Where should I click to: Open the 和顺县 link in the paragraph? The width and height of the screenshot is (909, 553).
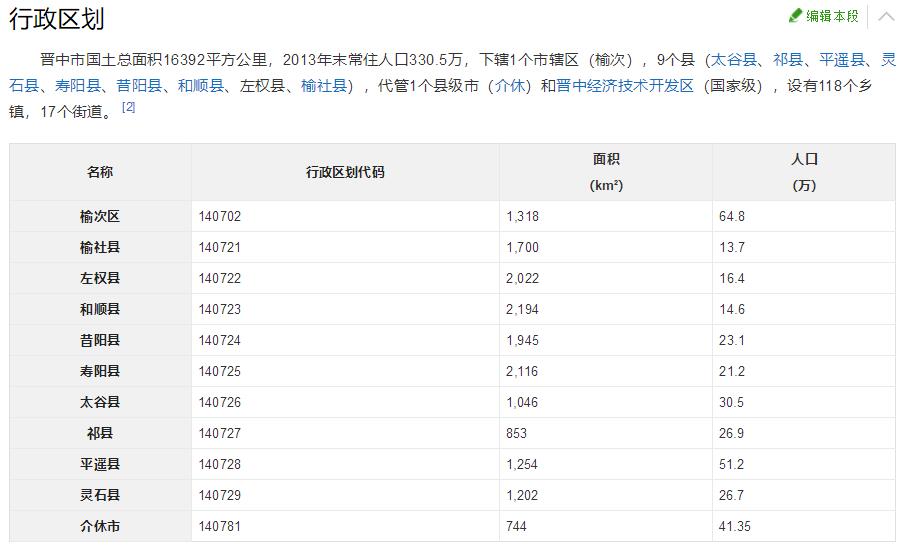(200, 86)
